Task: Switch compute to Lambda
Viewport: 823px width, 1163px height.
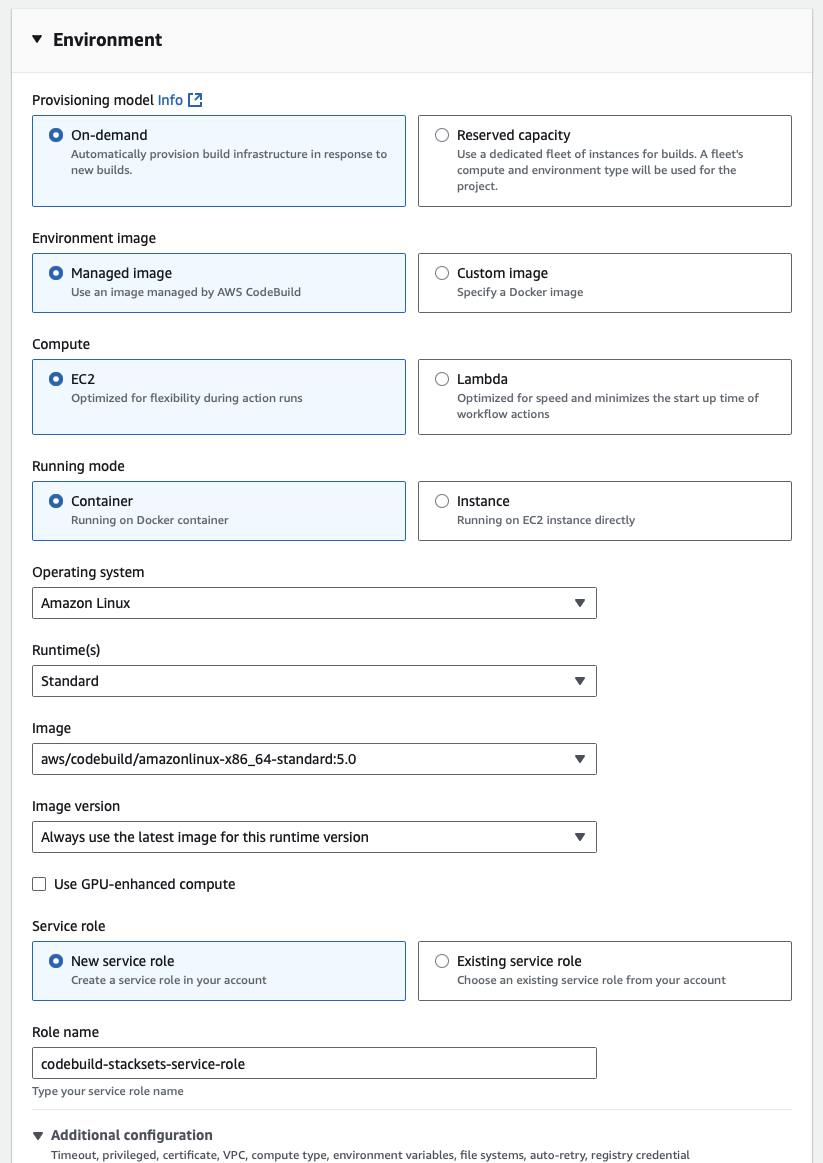Action: pos(442,379)
